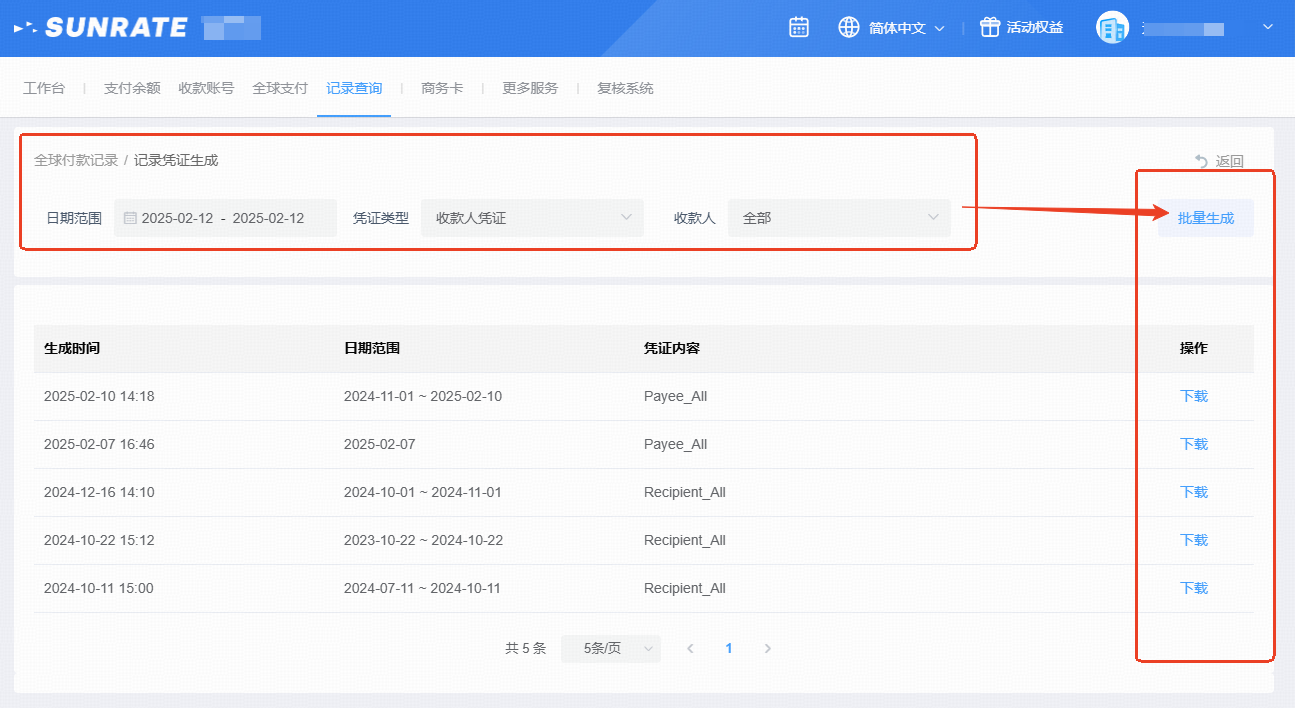
Task: Click the gift icon for 活动权益
Action: tap(989, 28)
